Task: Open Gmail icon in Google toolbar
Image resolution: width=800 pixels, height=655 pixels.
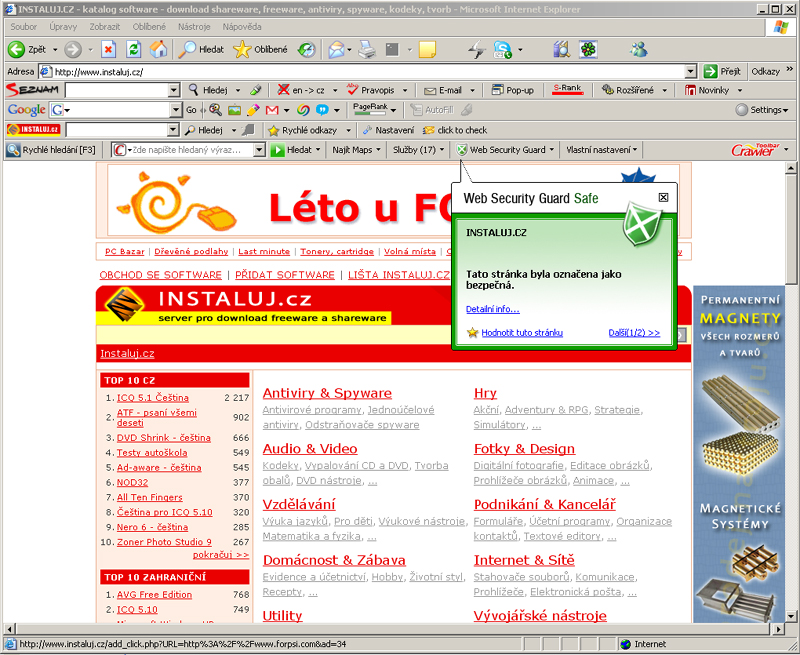Action: pos(271,110)
